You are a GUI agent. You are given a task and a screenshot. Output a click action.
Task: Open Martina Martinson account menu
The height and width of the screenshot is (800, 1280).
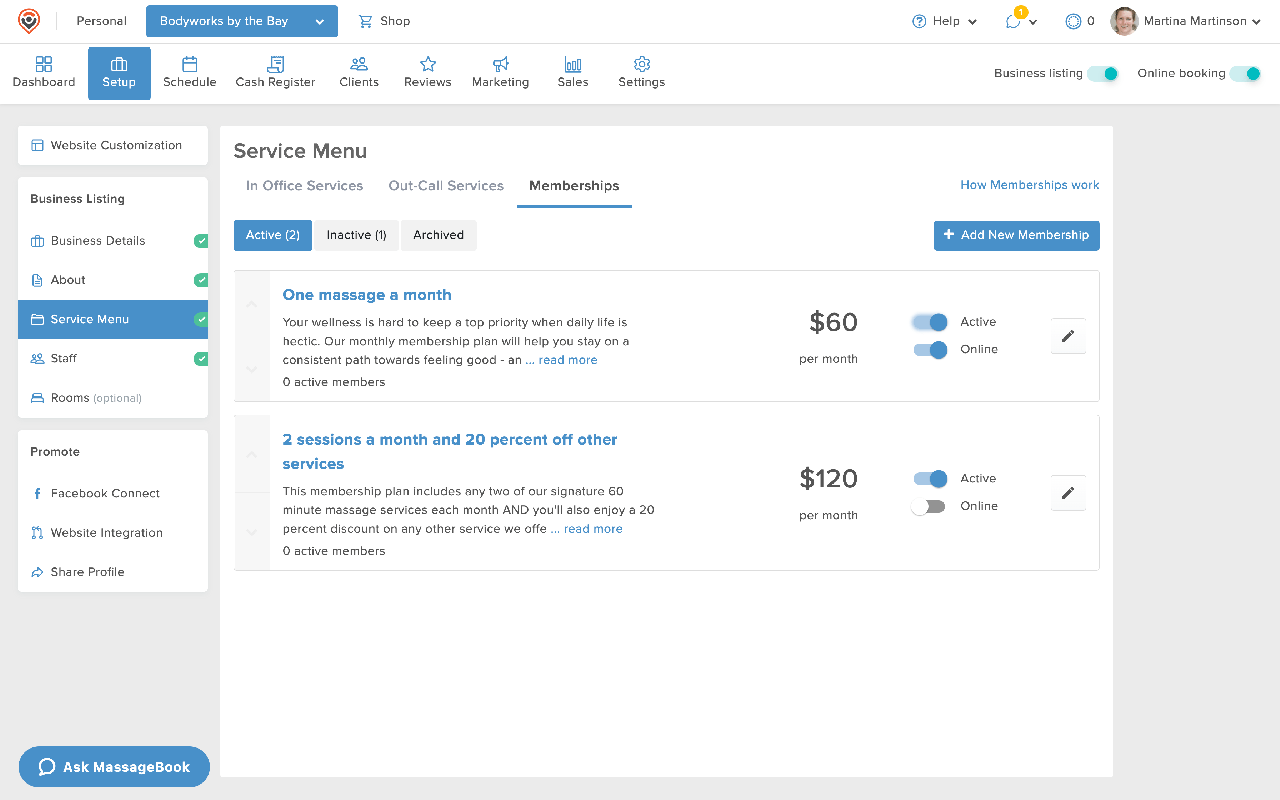tap(1187, 21)
